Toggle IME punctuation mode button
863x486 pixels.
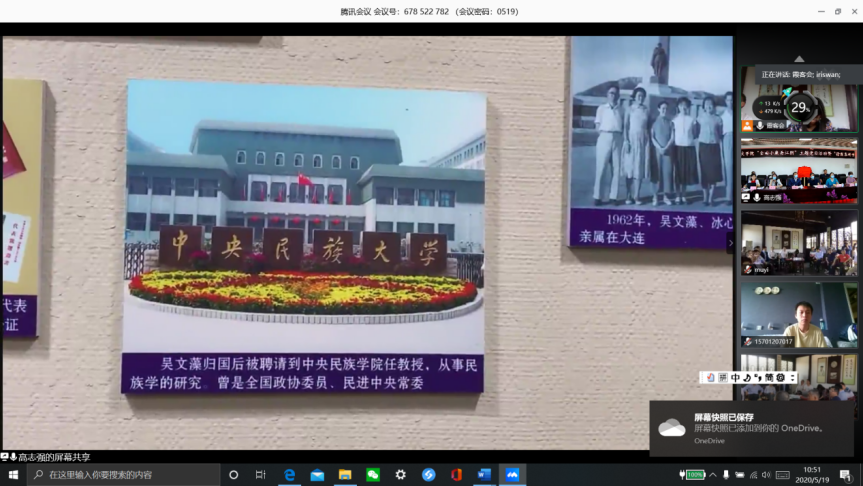758,378
